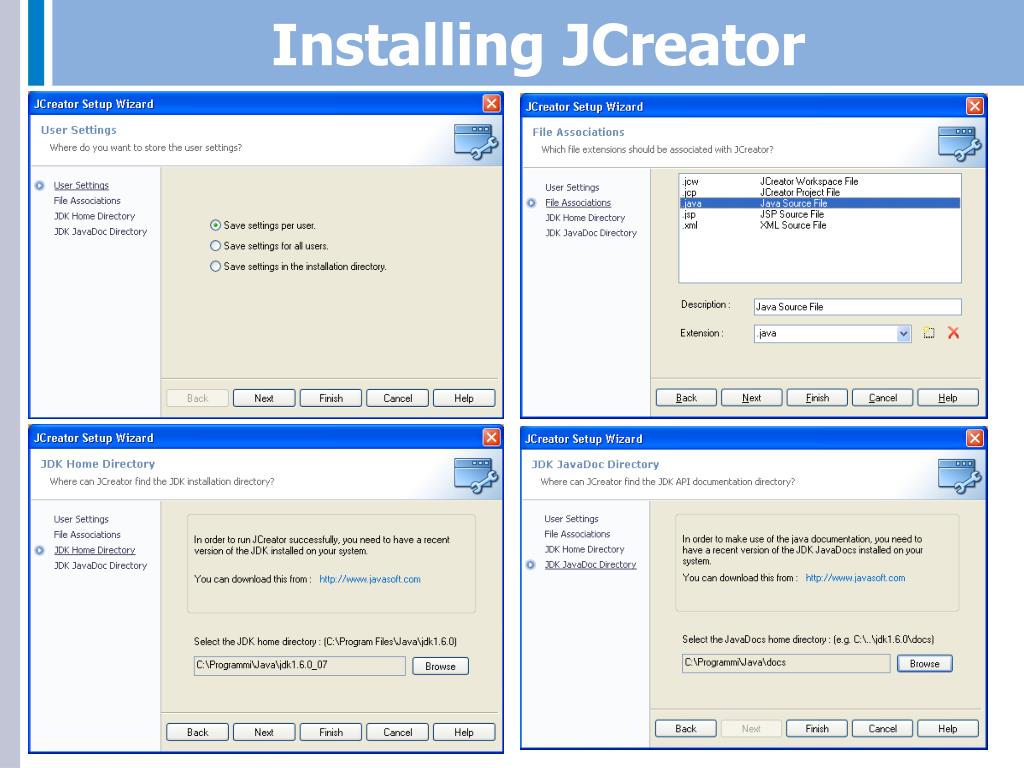Click the File Associations step bullet icon

532,203
